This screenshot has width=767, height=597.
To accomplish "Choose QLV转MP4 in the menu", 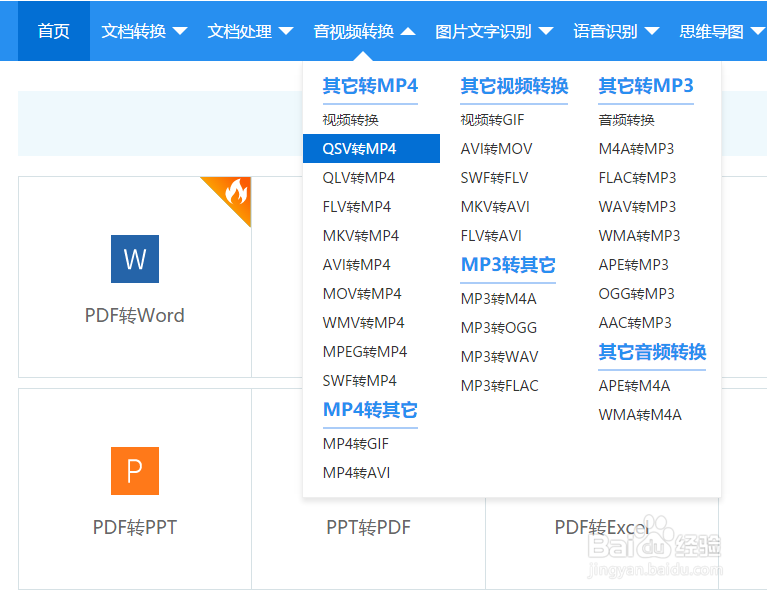I will tap(359, 178).
